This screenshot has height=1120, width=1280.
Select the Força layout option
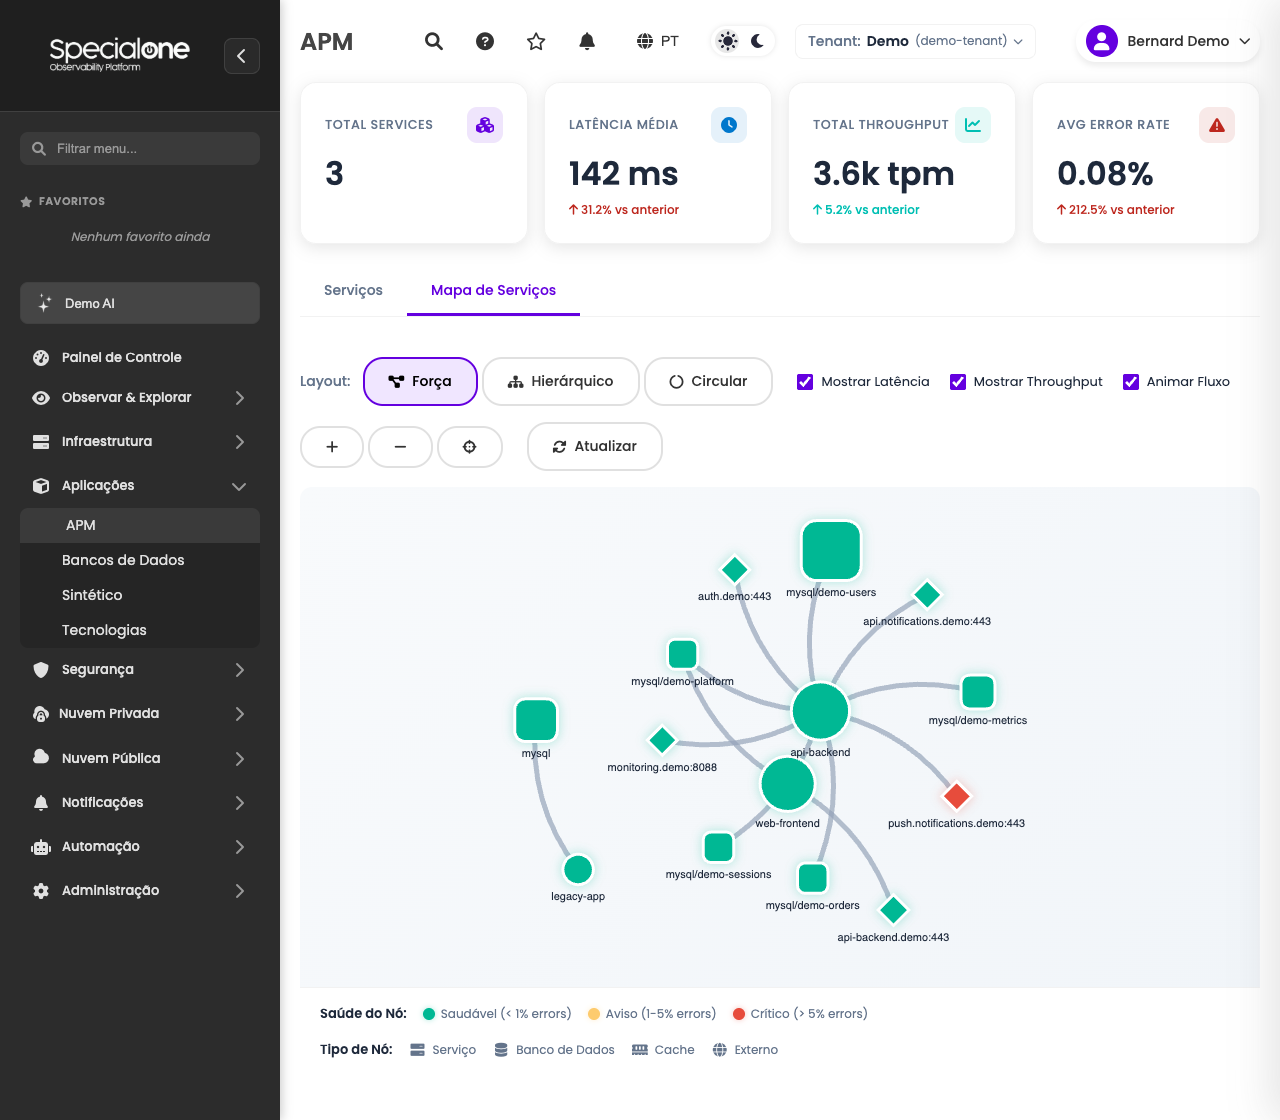pos(420,381)
